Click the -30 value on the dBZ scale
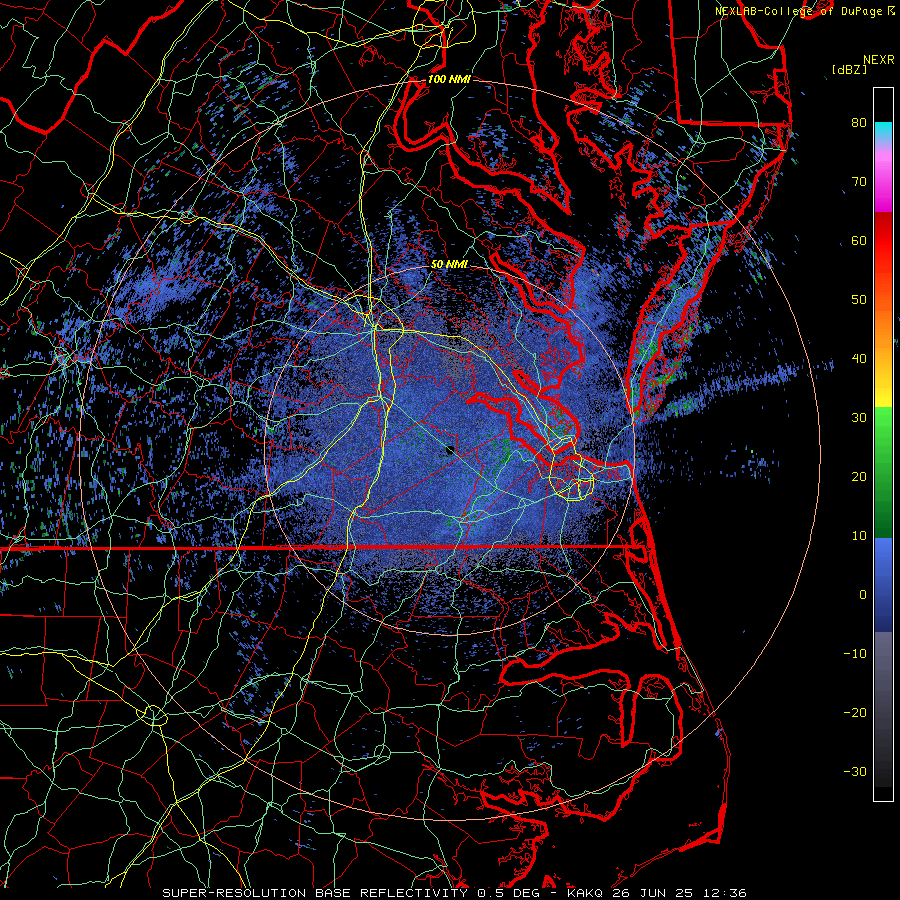 coord(855,772)
